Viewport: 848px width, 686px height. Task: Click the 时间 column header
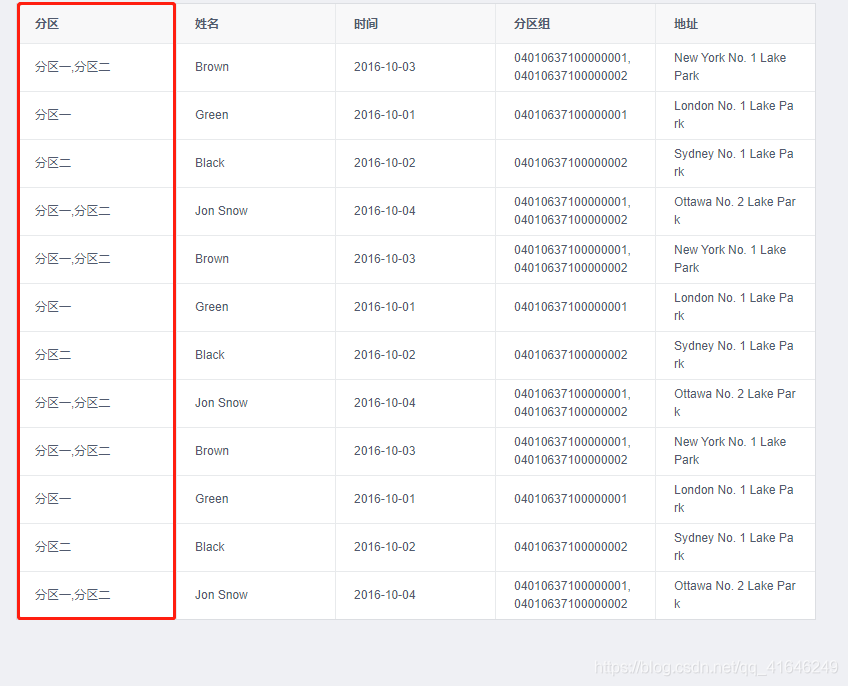coord(366,23)
